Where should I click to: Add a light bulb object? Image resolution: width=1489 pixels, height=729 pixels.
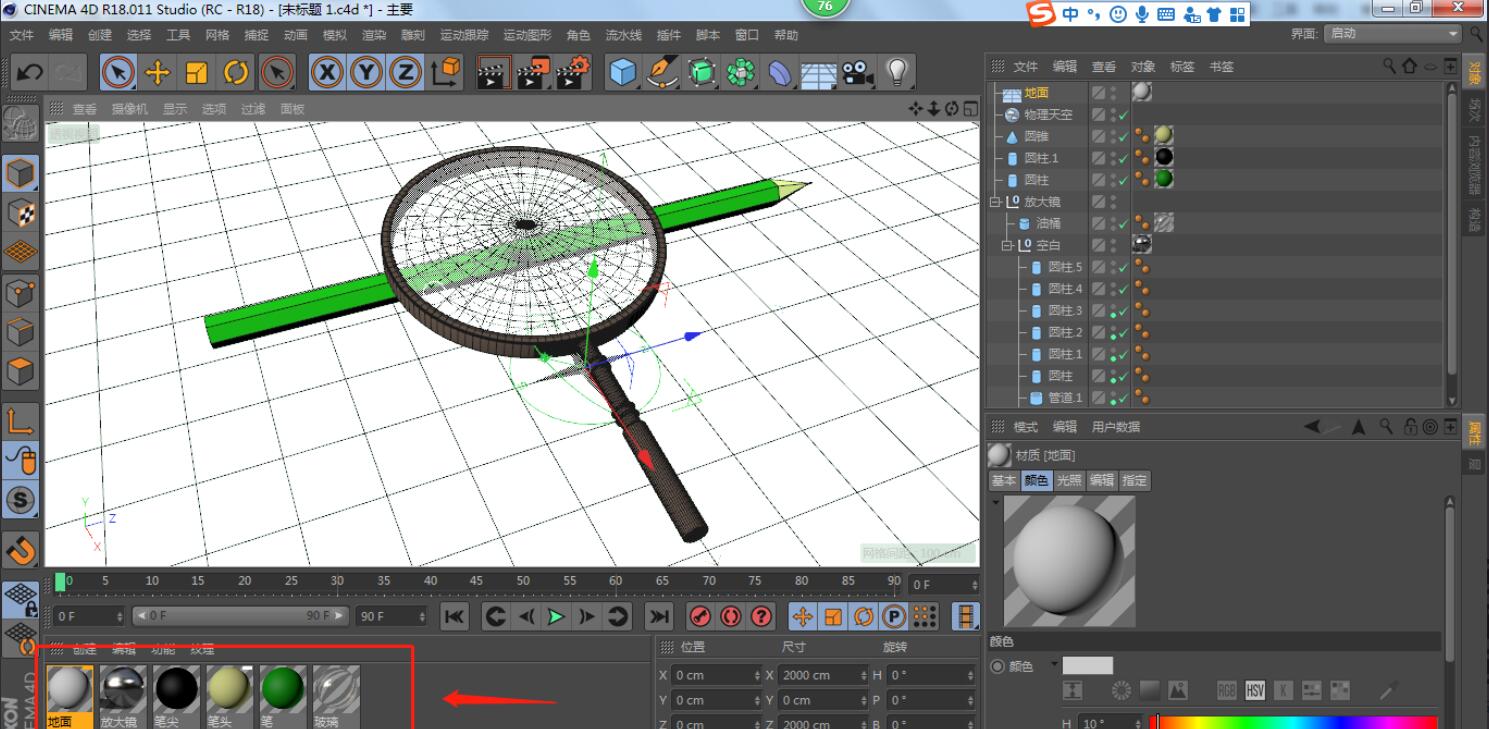tap(898, 72)
